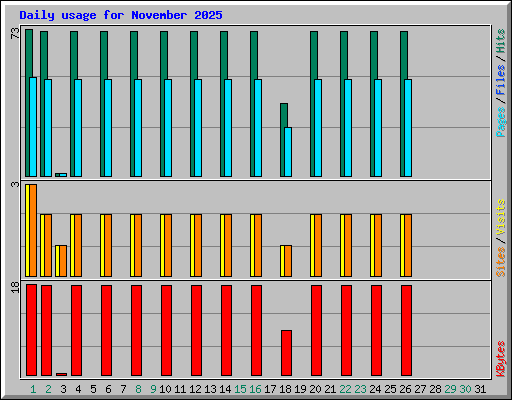Screen dimensions: 512x400
Task: Select the yellow 'Visits' legend label
Action: click(x=500, y=217)
